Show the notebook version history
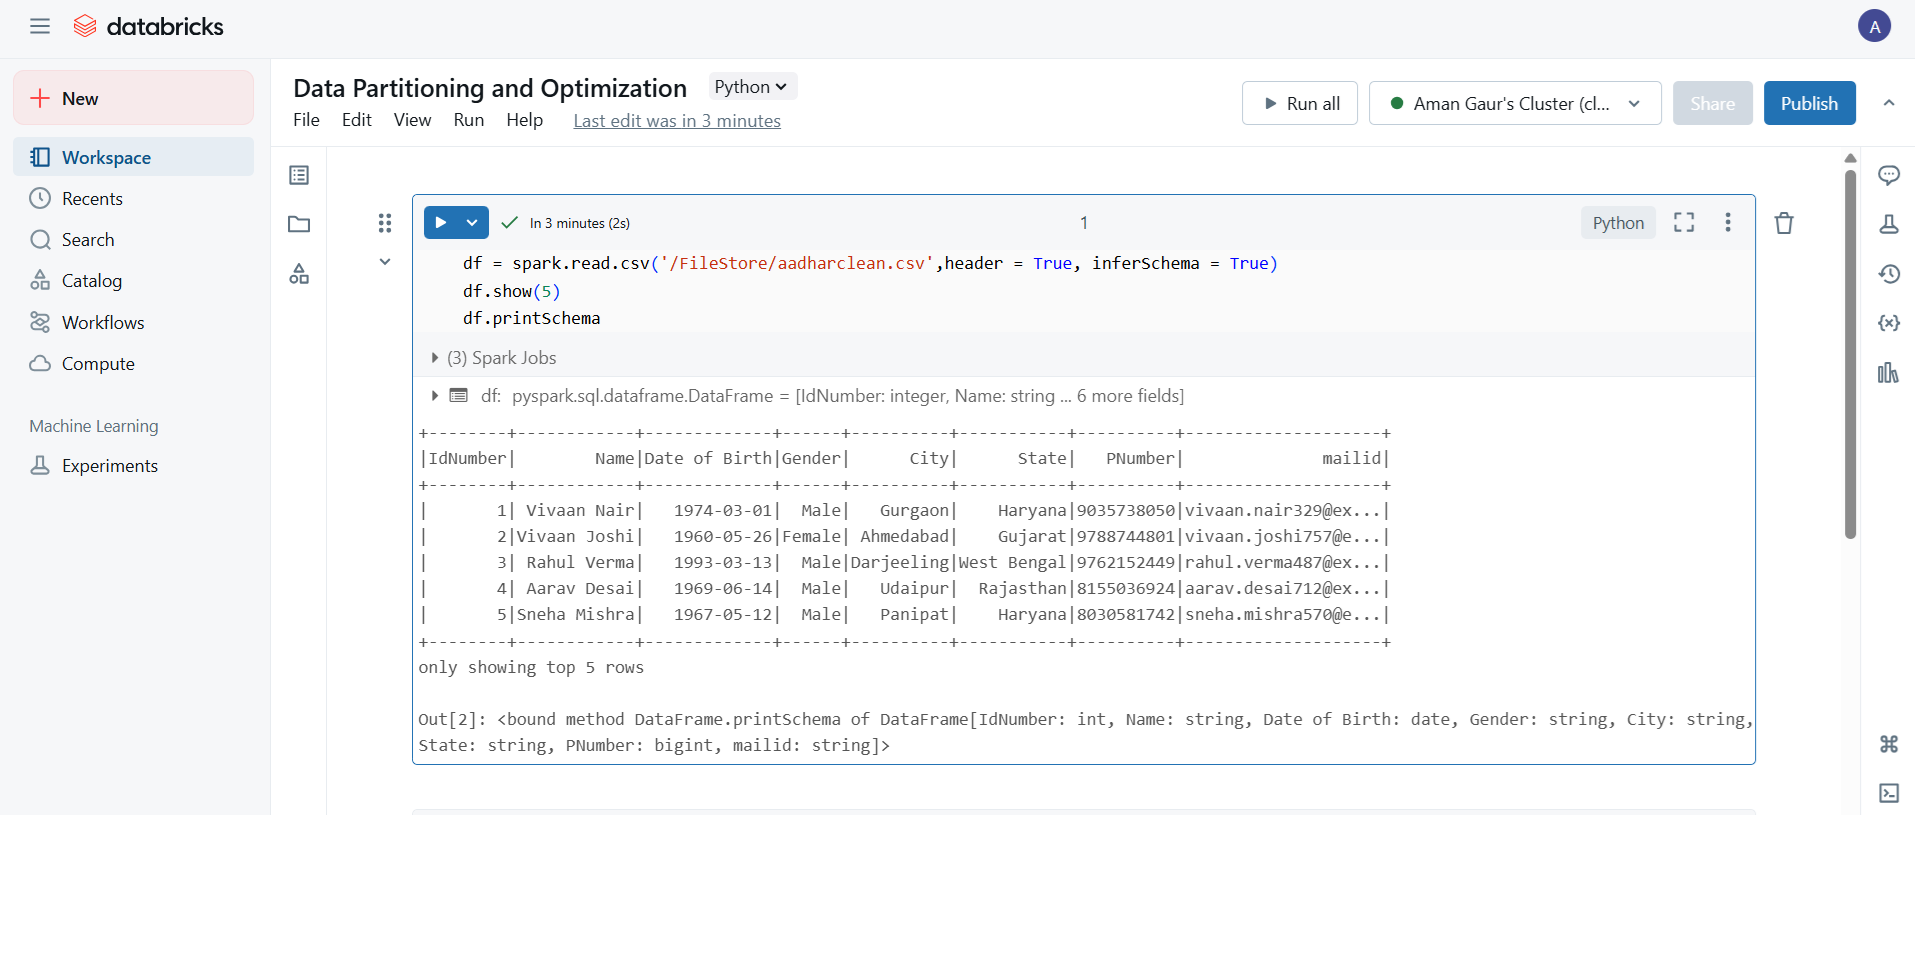This screenshot has height=957, width=1915. point(1890,274)
